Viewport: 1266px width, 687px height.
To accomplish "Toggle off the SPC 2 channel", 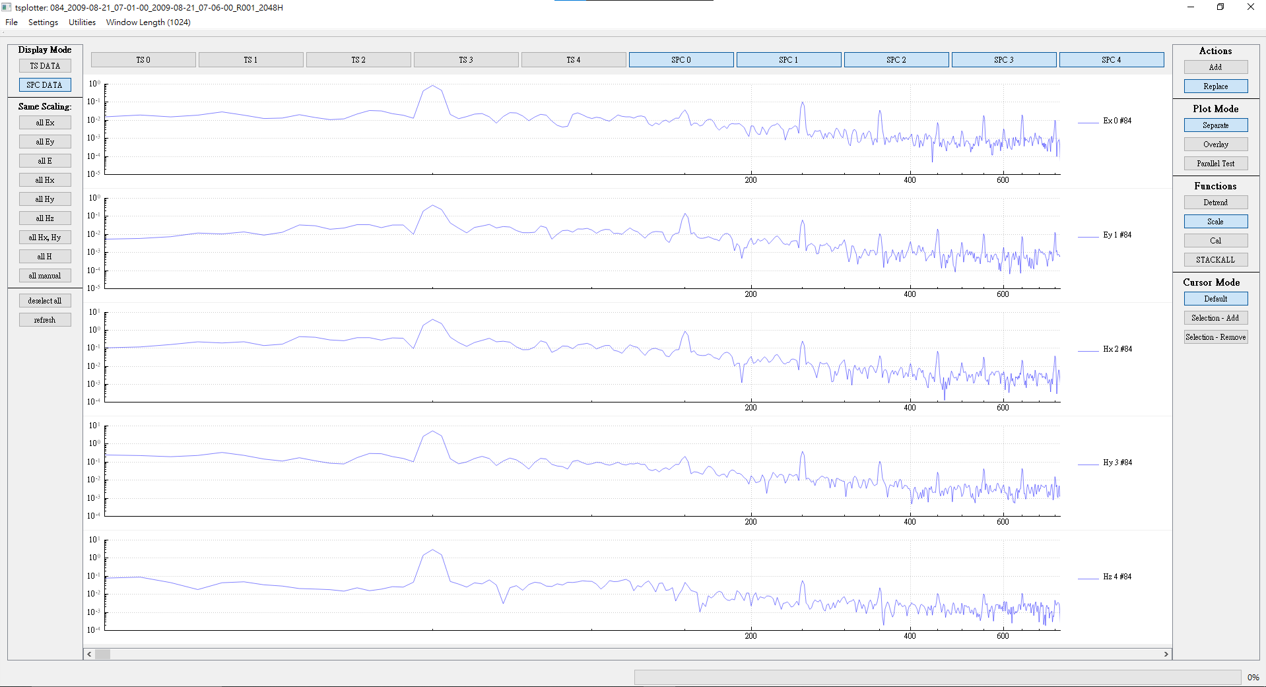I will (x=896, y=60).
